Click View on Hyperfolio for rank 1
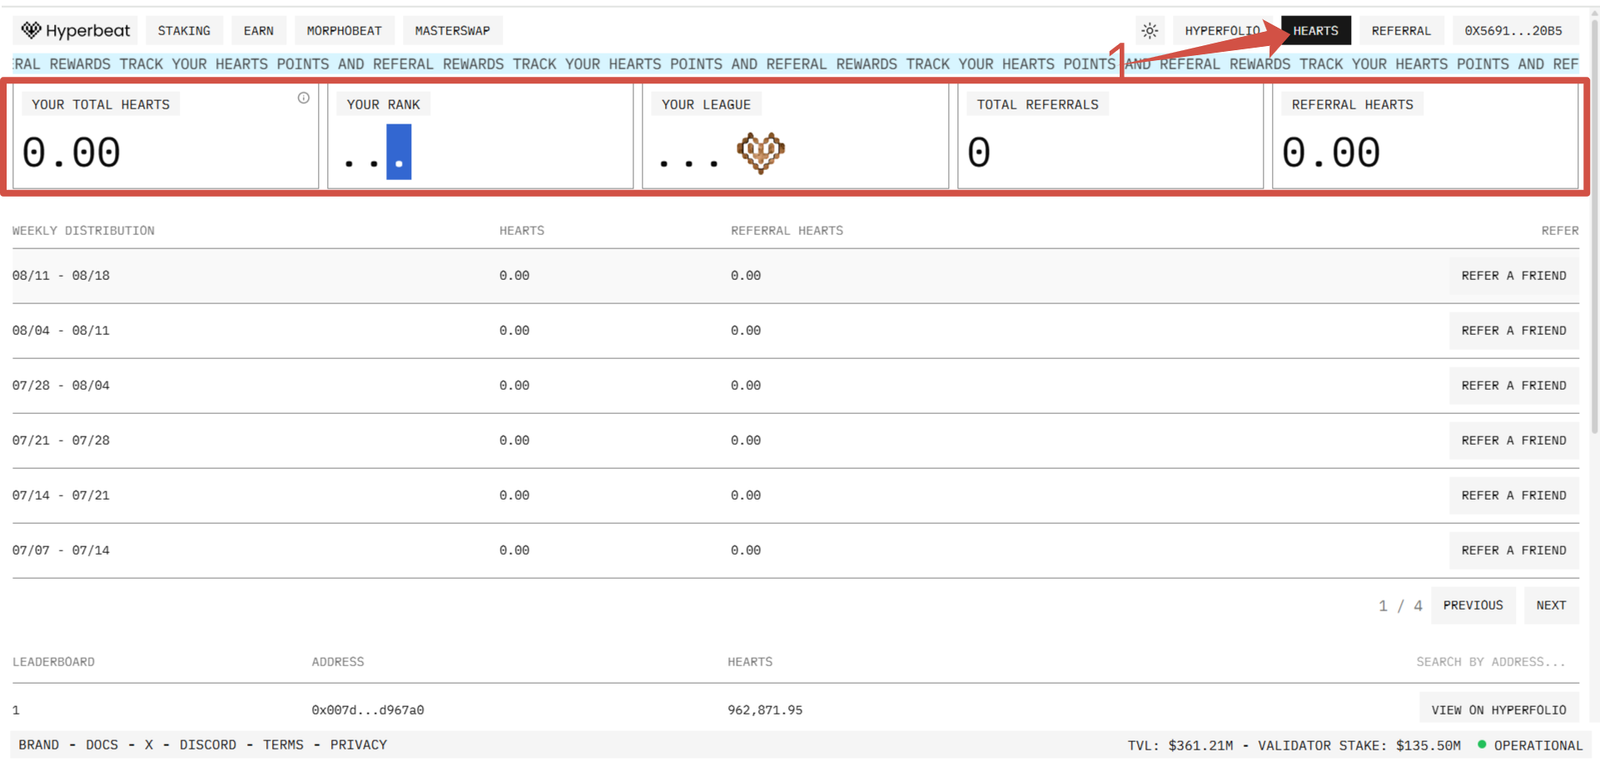Viewport: 1600px width, 763px height. tap(1498, 710)
